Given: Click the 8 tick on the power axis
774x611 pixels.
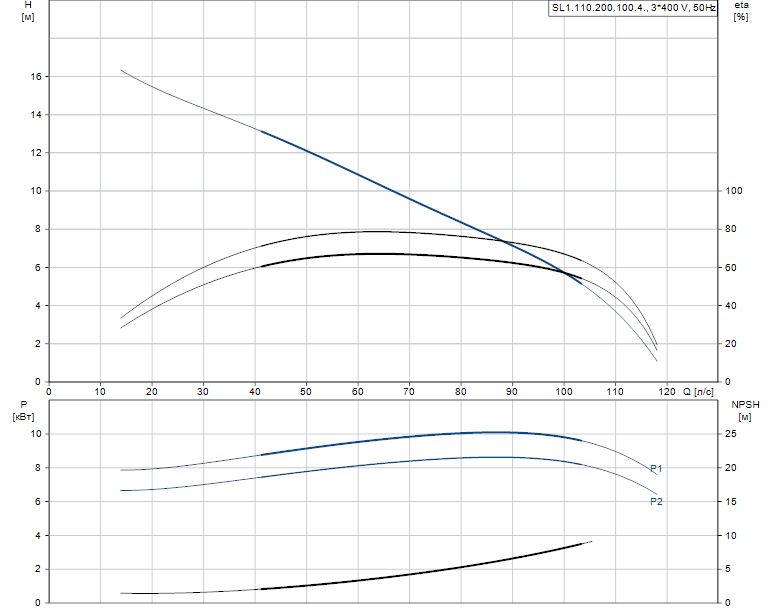Looking at the screenshot, I should click(37, 468).
